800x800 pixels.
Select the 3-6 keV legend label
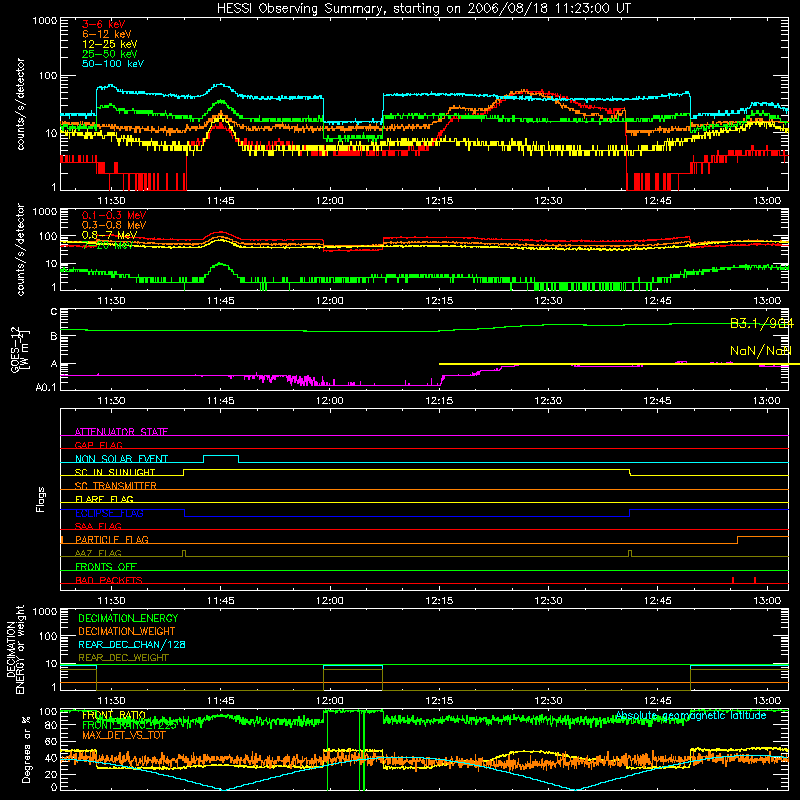click(x=103, y=24)
